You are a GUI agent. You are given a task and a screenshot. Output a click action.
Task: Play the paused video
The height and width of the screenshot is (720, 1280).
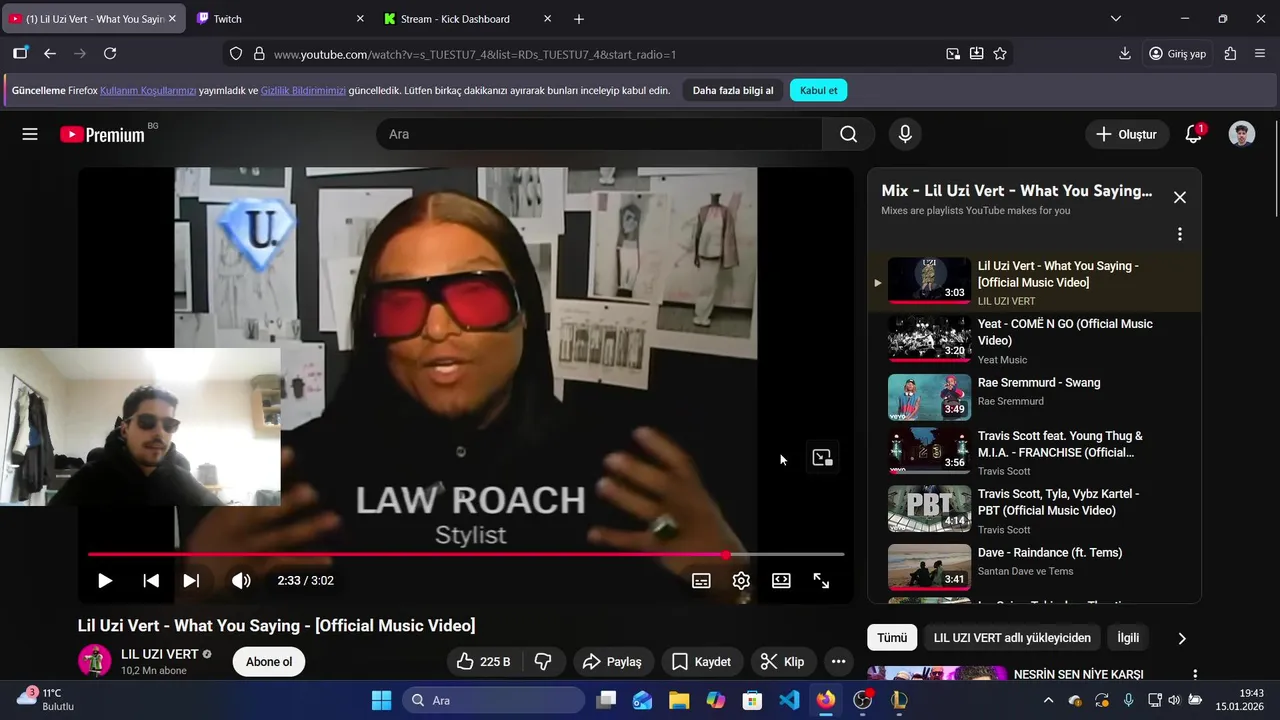pyautogui.click(x=104, y=580)
